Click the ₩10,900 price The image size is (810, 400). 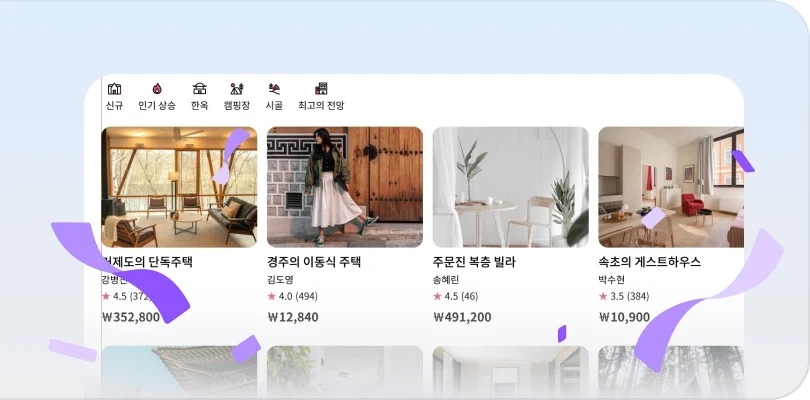tap(624, 317)
